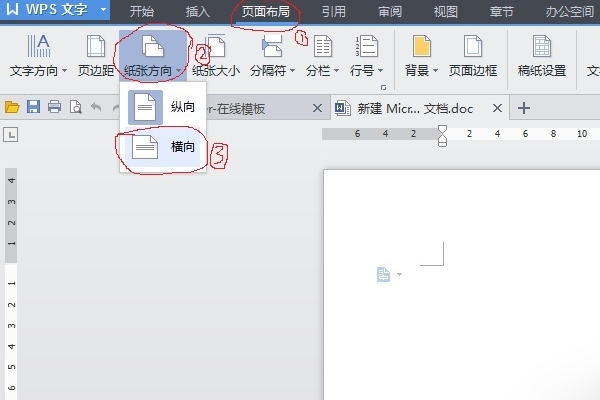Click the tab stop selector L box
The width and height of the screenshot is (600, 400).
tap(11, 134)
